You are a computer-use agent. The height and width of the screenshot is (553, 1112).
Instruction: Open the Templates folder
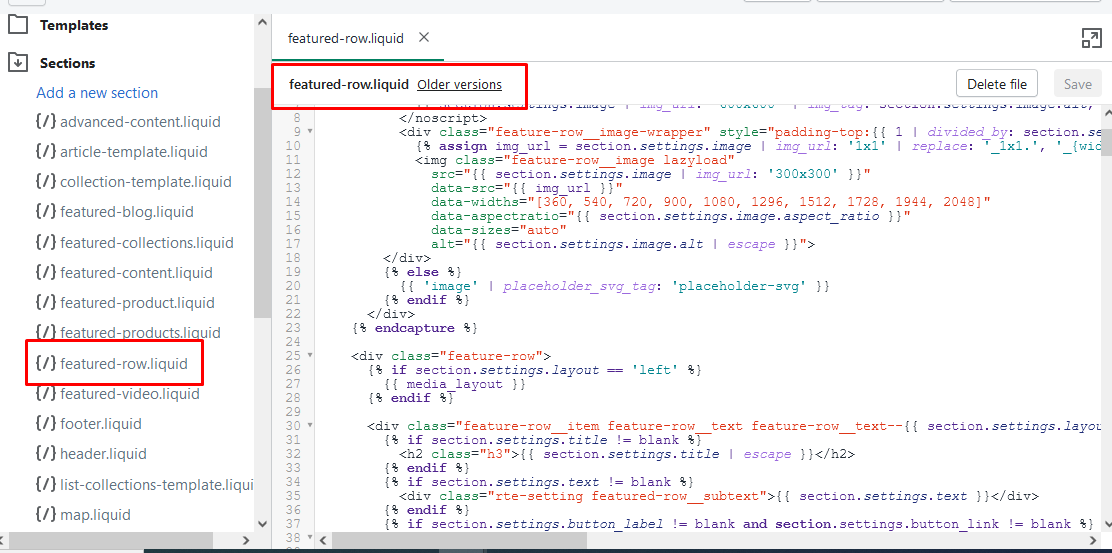(x=18, y=25)
